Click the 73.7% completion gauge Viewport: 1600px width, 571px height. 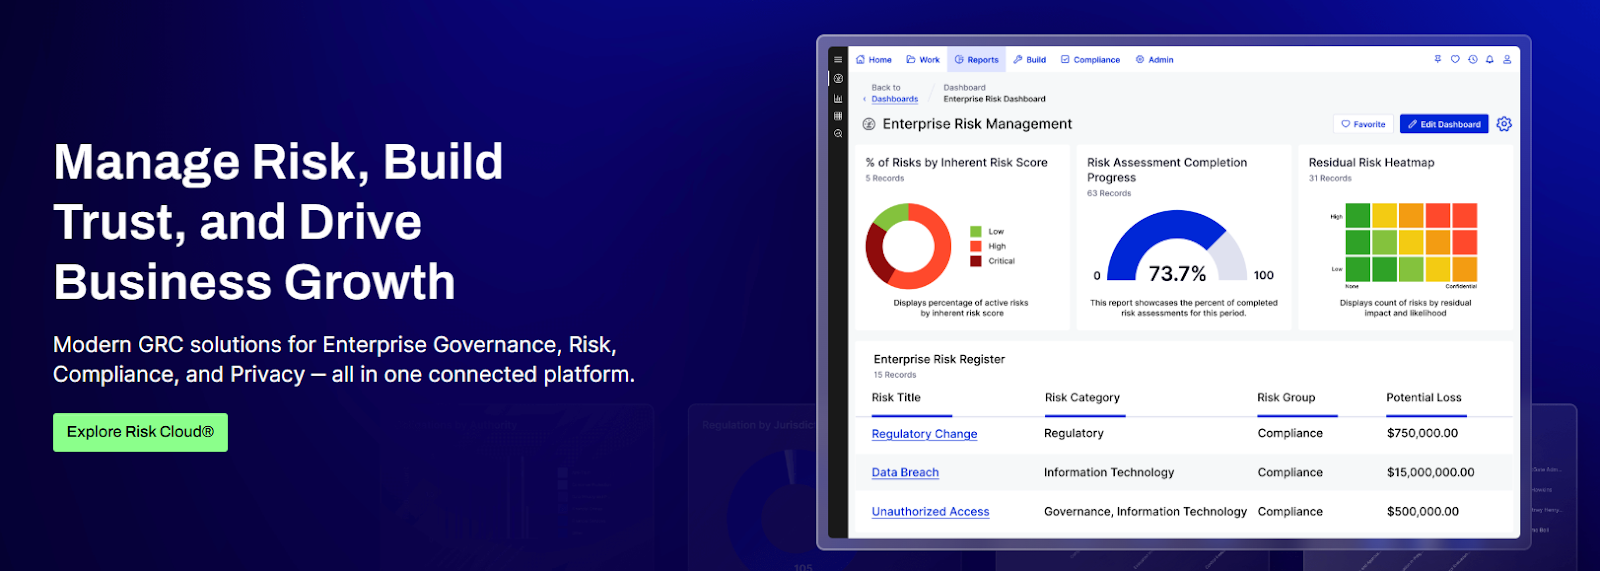tap(1177, 247)
